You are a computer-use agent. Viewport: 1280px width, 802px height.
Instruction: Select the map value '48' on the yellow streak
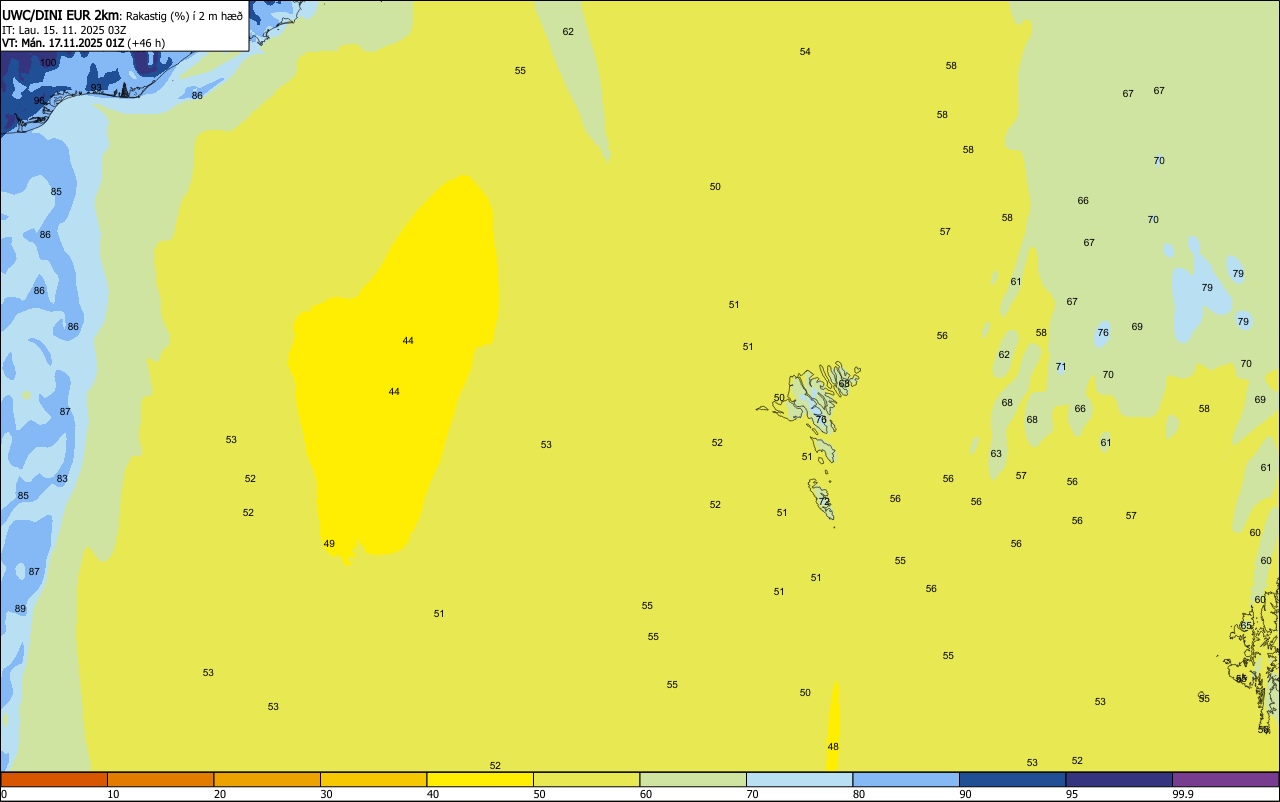point(833,746)
